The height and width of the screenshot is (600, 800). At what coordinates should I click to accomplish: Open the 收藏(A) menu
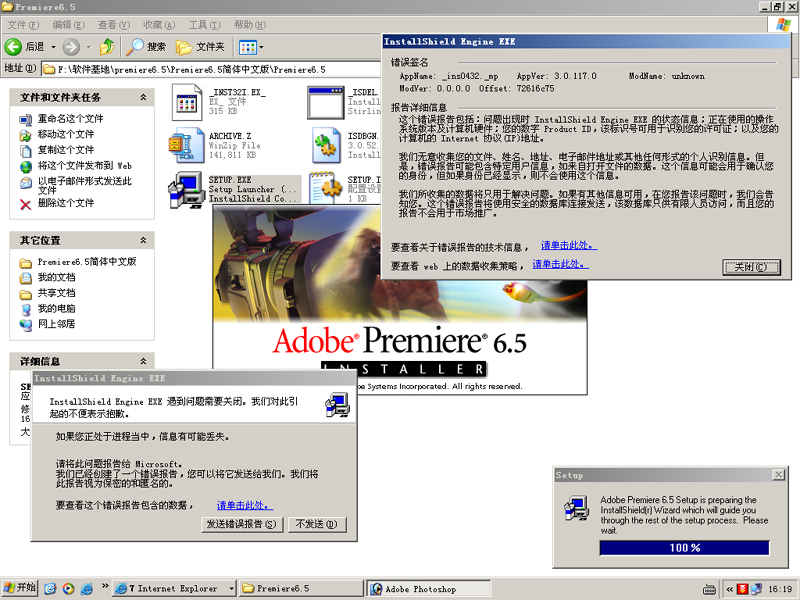point(159,24)
